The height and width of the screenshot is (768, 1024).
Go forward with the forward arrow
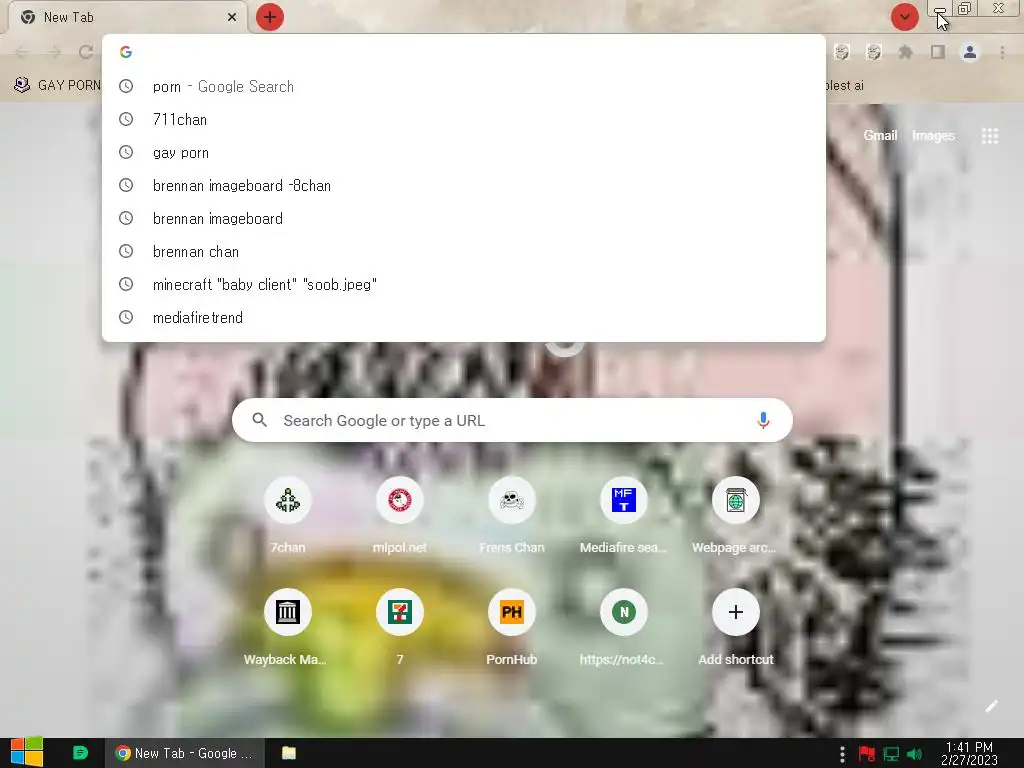pyautogui.click(x=54, y=52)
